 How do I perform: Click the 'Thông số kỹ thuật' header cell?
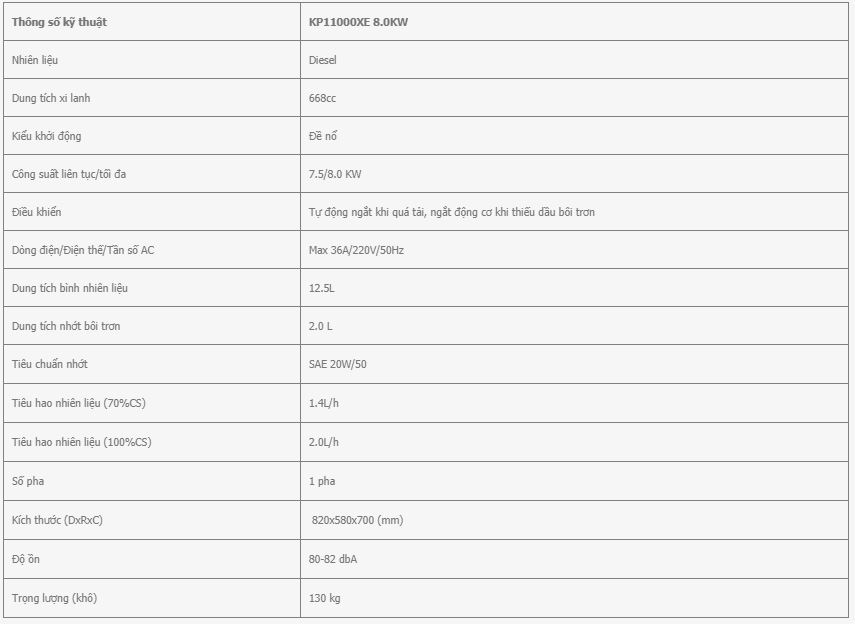coord(152,22)
